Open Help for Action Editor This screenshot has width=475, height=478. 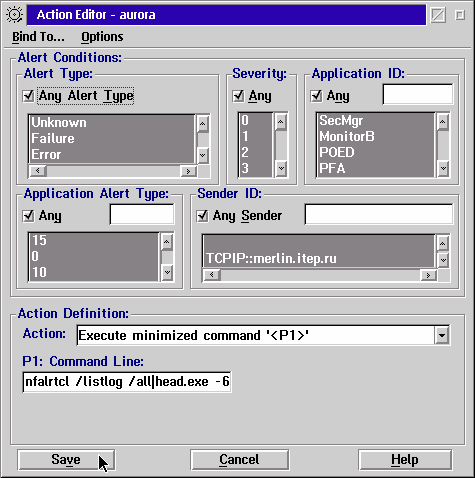coord(405,460)
